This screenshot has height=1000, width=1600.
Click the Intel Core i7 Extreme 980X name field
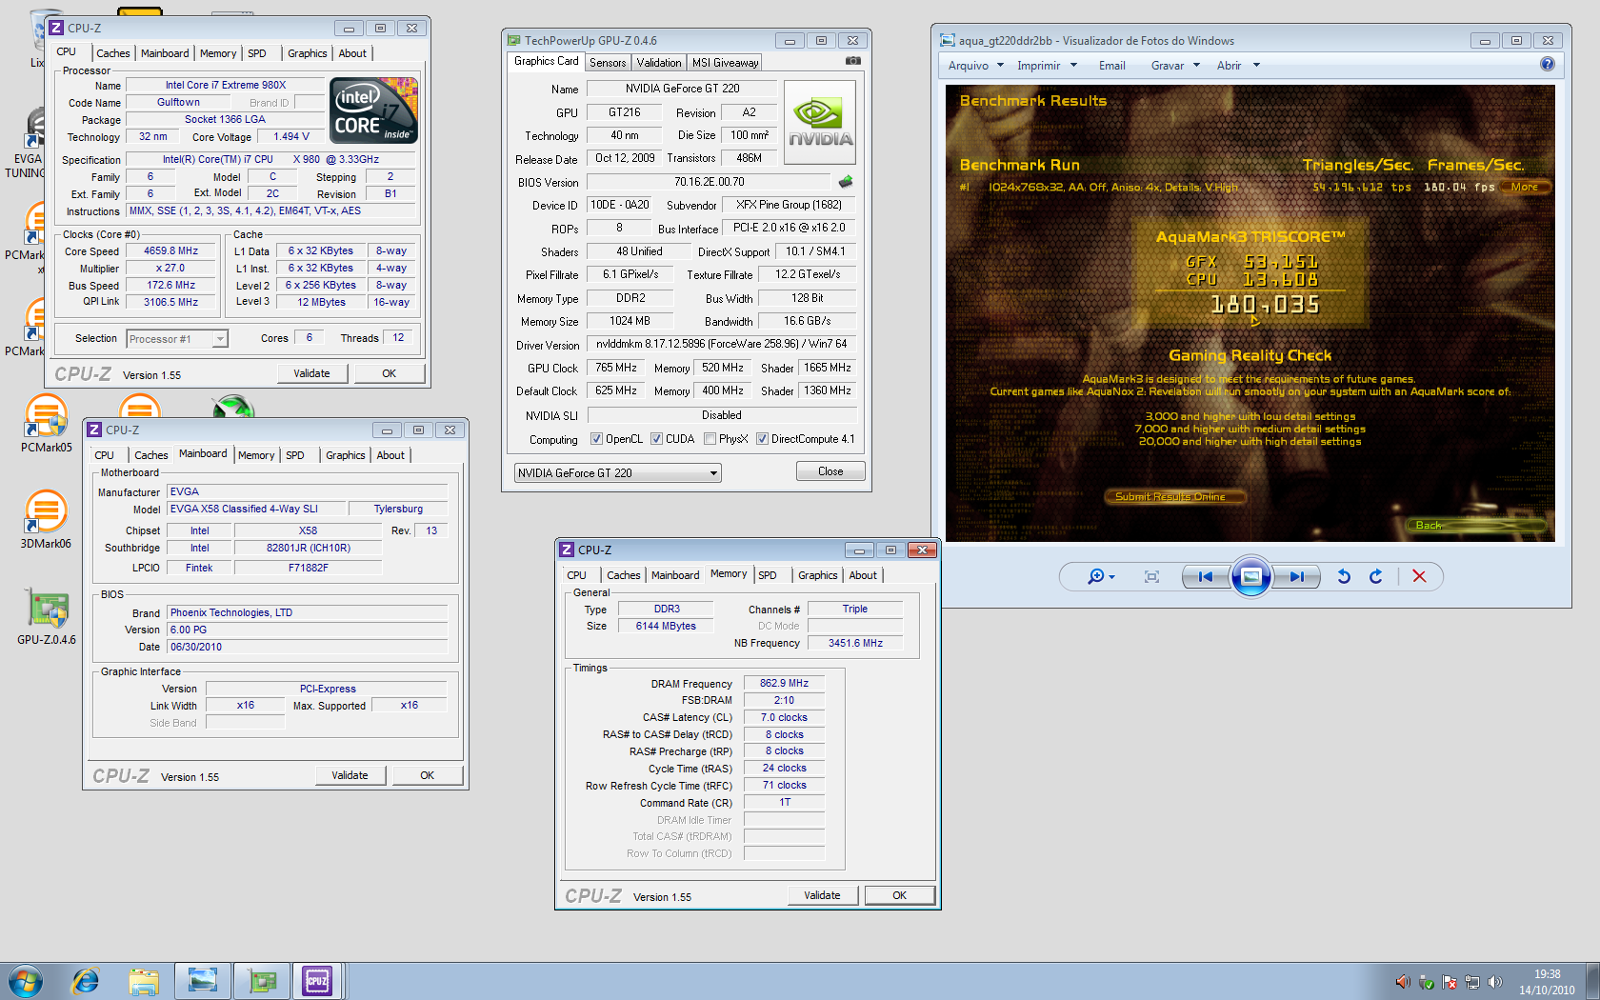point(225,85)
